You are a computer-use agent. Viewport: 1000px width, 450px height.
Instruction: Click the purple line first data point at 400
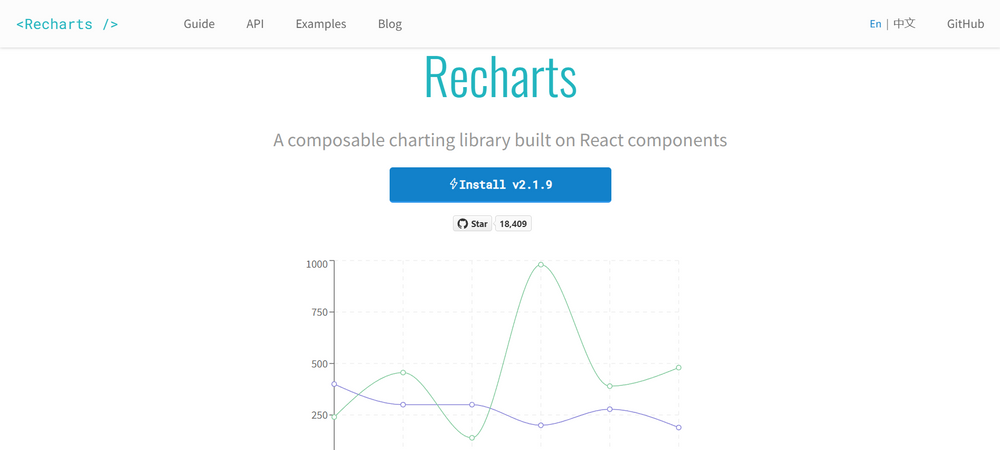point(334,384)
